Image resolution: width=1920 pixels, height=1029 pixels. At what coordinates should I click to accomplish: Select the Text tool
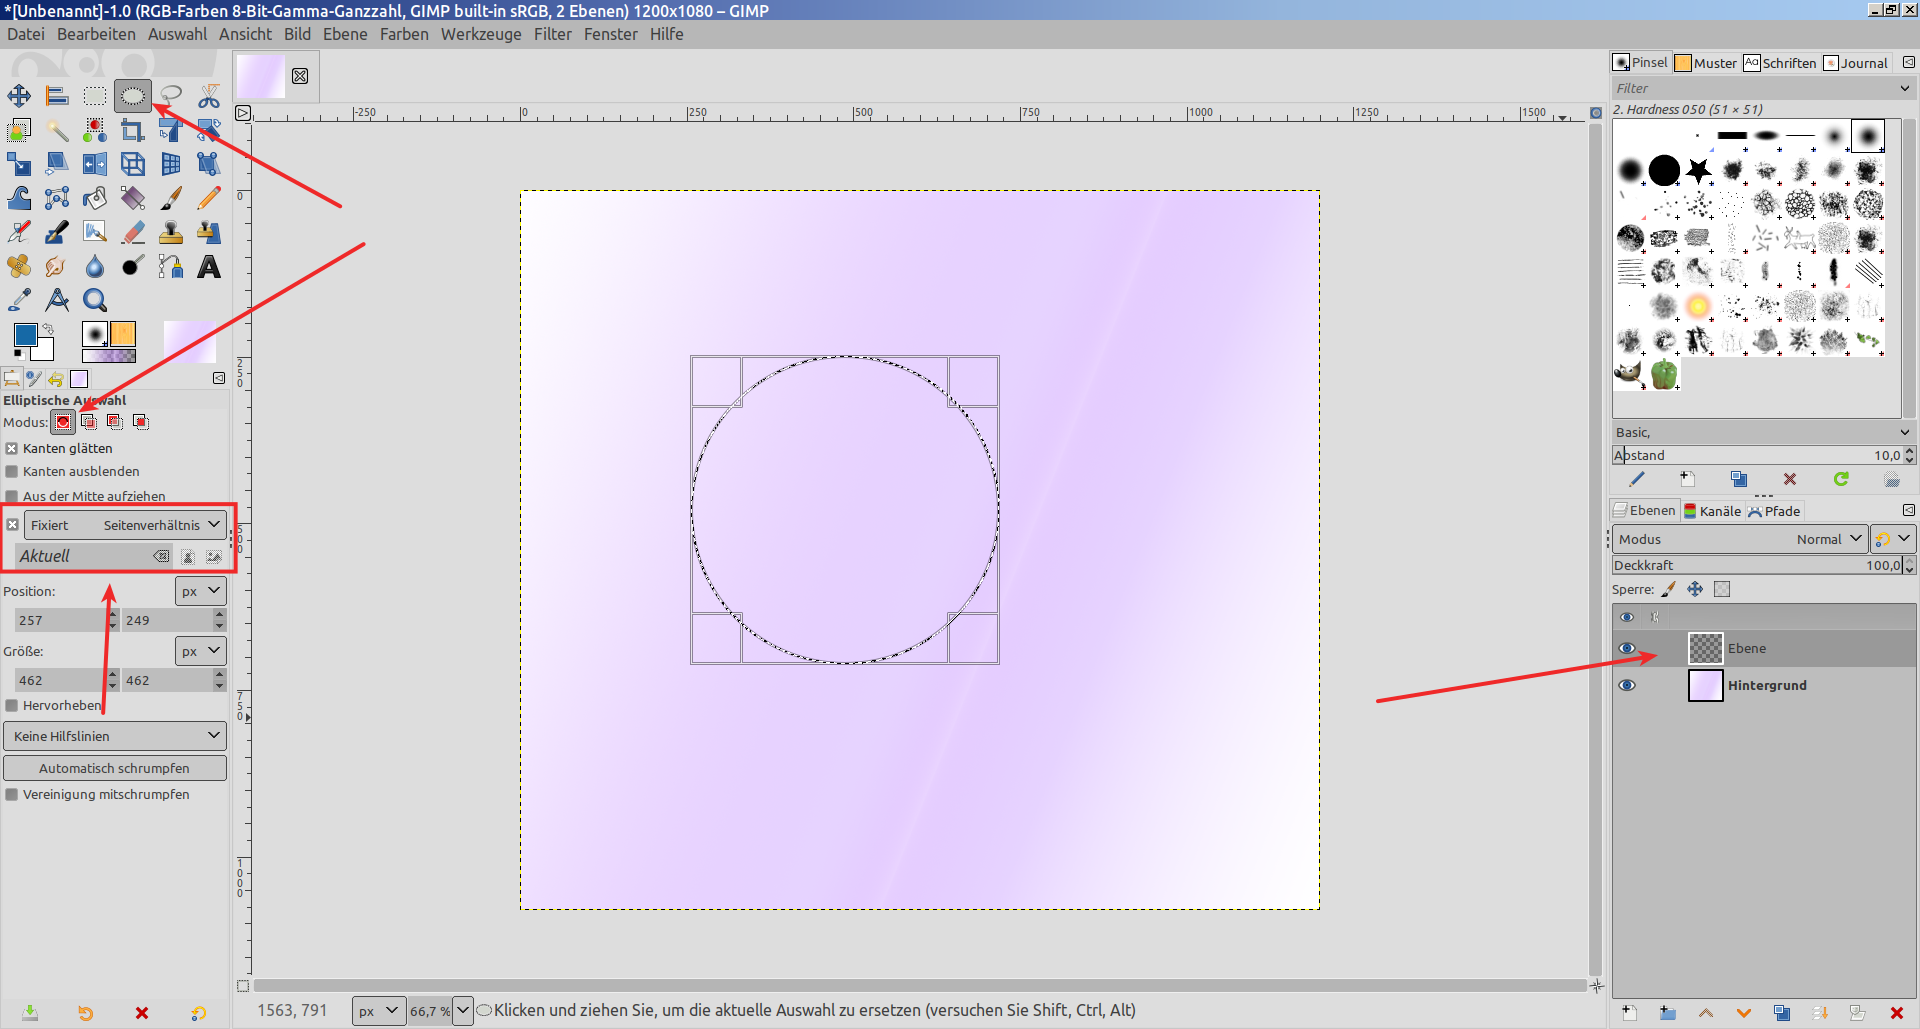(208, 267)
